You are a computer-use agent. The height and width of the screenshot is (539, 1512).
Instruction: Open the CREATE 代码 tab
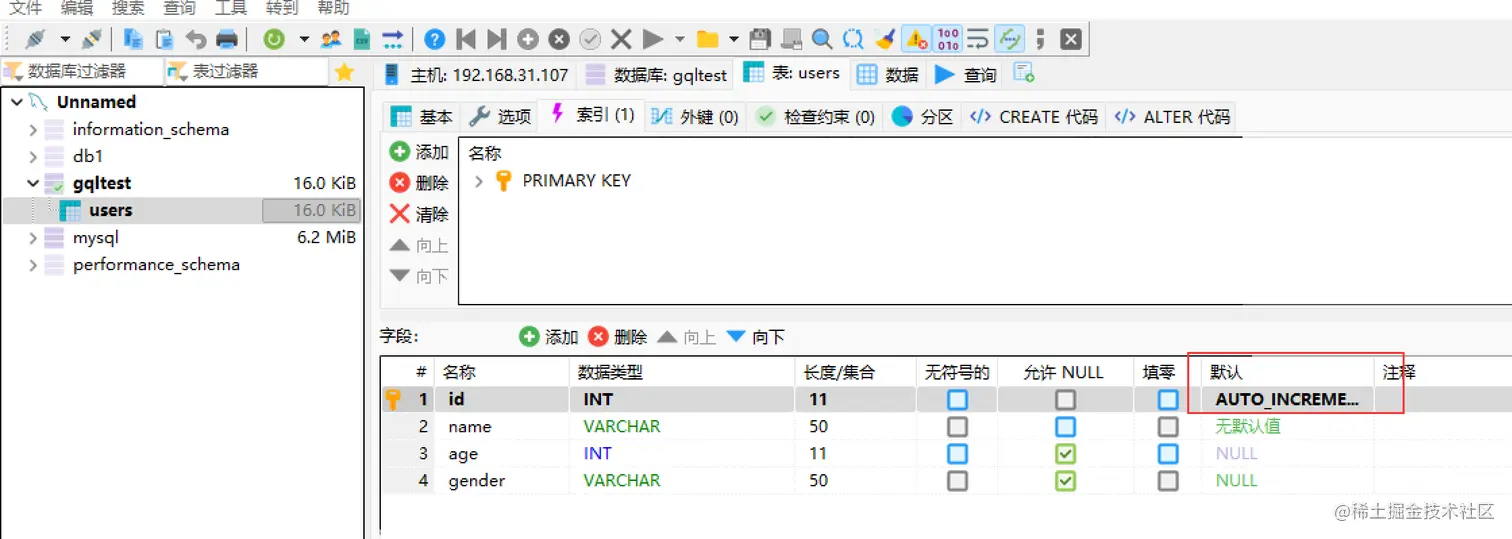coord(1034,117)
